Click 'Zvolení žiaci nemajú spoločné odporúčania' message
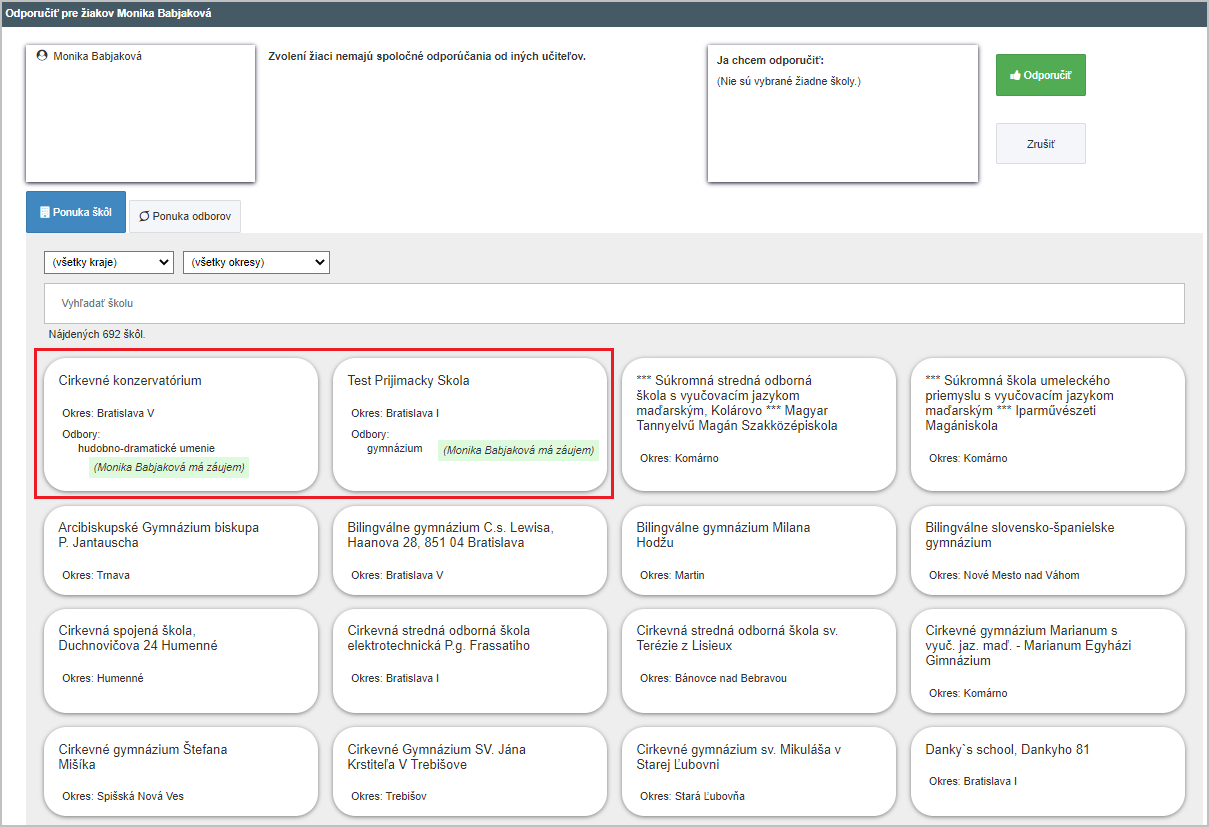1209x827 pixels. 427,56
